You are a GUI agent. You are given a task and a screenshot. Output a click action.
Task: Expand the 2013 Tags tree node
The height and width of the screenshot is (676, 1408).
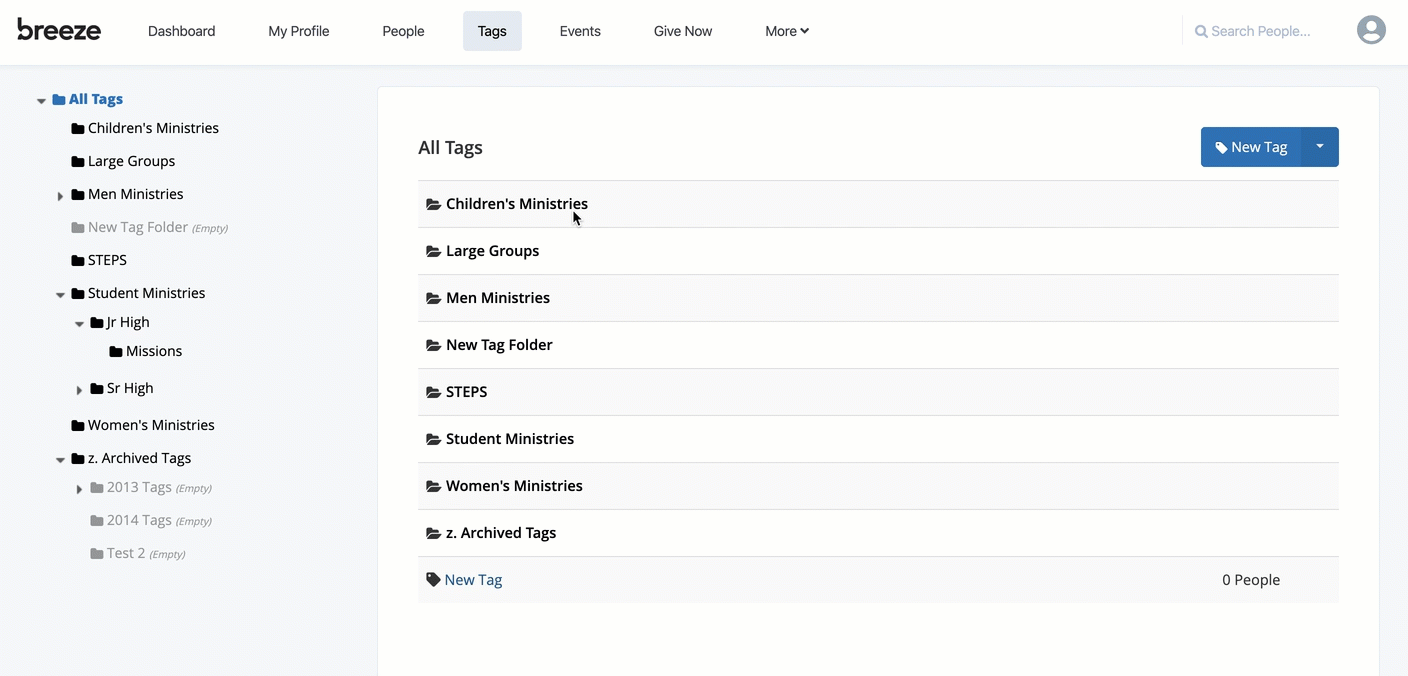[x=79, y=489]
